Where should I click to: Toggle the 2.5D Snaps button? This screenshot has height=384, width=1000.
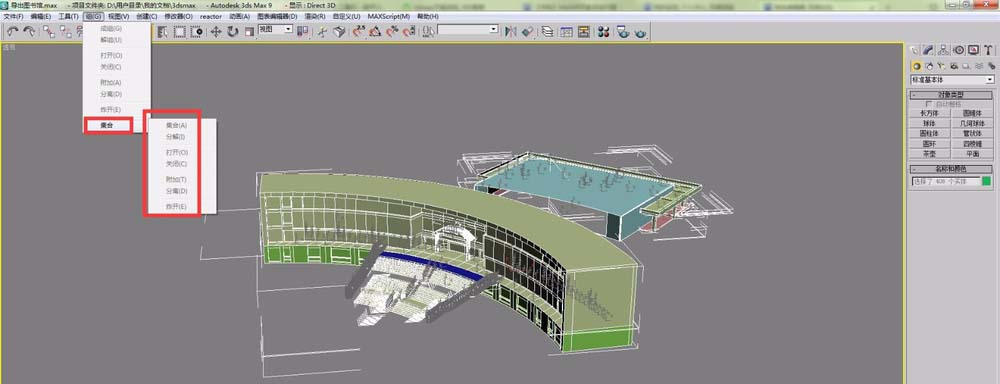coord(359,31)
